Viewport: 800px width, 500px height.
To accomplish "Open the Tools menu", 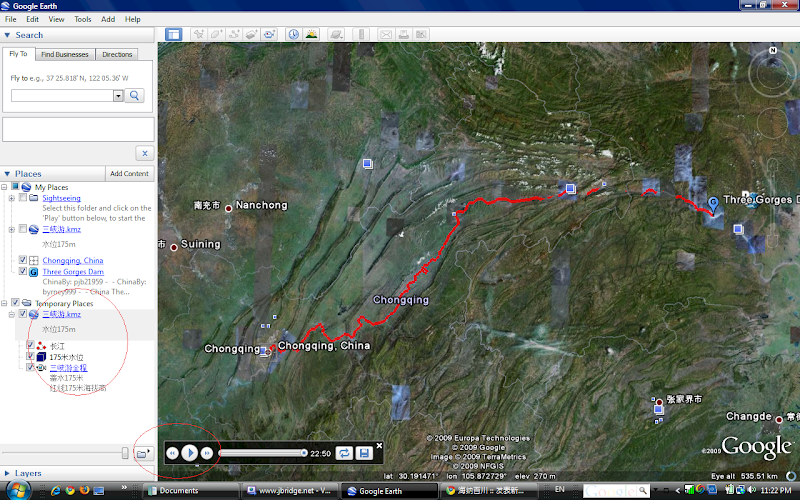I will 83,19.
